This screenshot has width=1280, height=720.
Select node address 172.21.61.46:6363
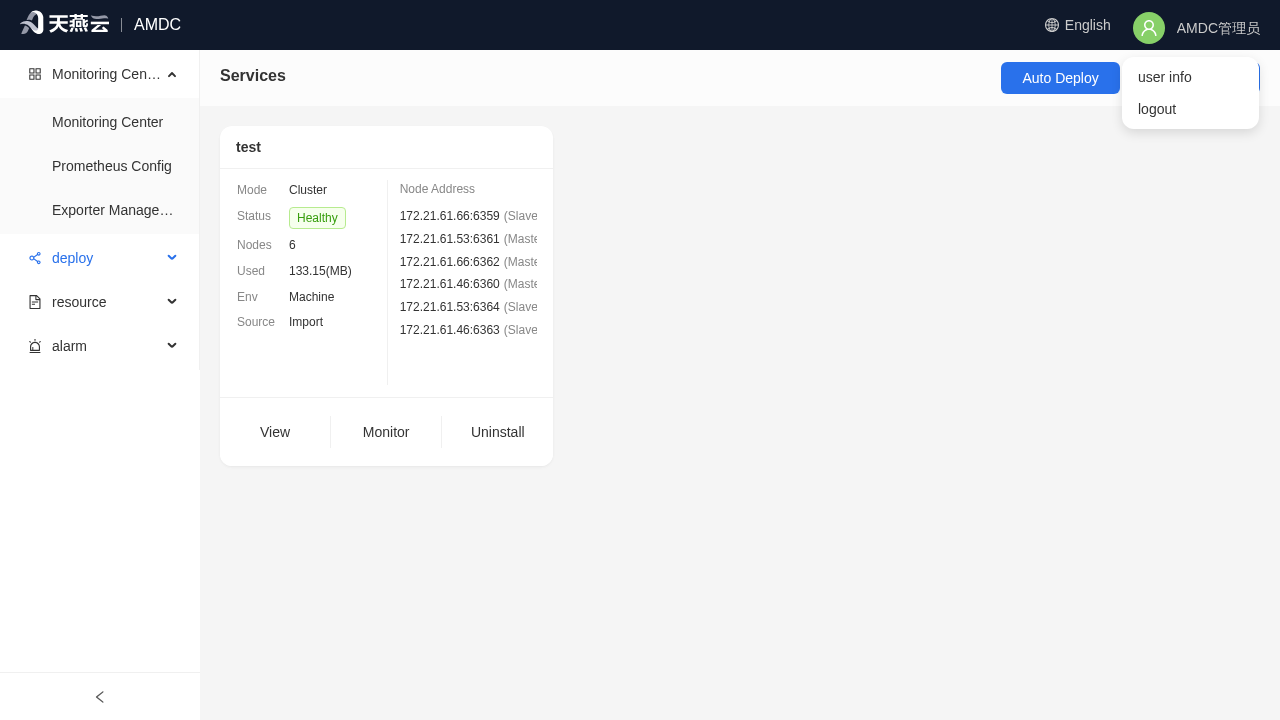pos(450,330)
